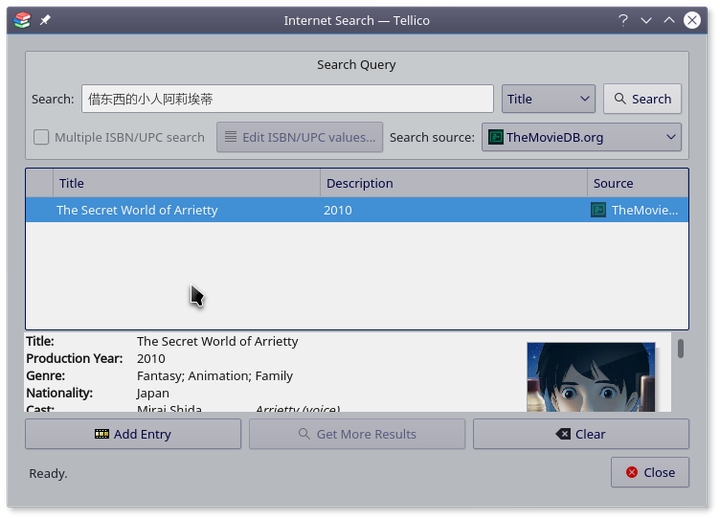Screen dimensions: 720x520
Task: Clear the search results
Action: pyautogui.click(x=580, y=434)
